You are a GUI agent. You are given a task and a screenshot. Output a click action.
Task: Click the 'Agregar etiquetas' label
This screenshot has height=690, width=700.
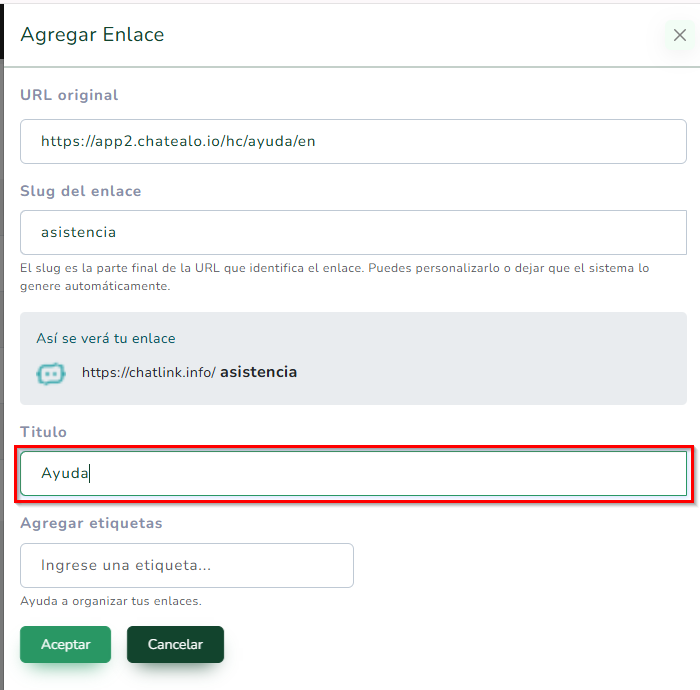pos(91,523)
